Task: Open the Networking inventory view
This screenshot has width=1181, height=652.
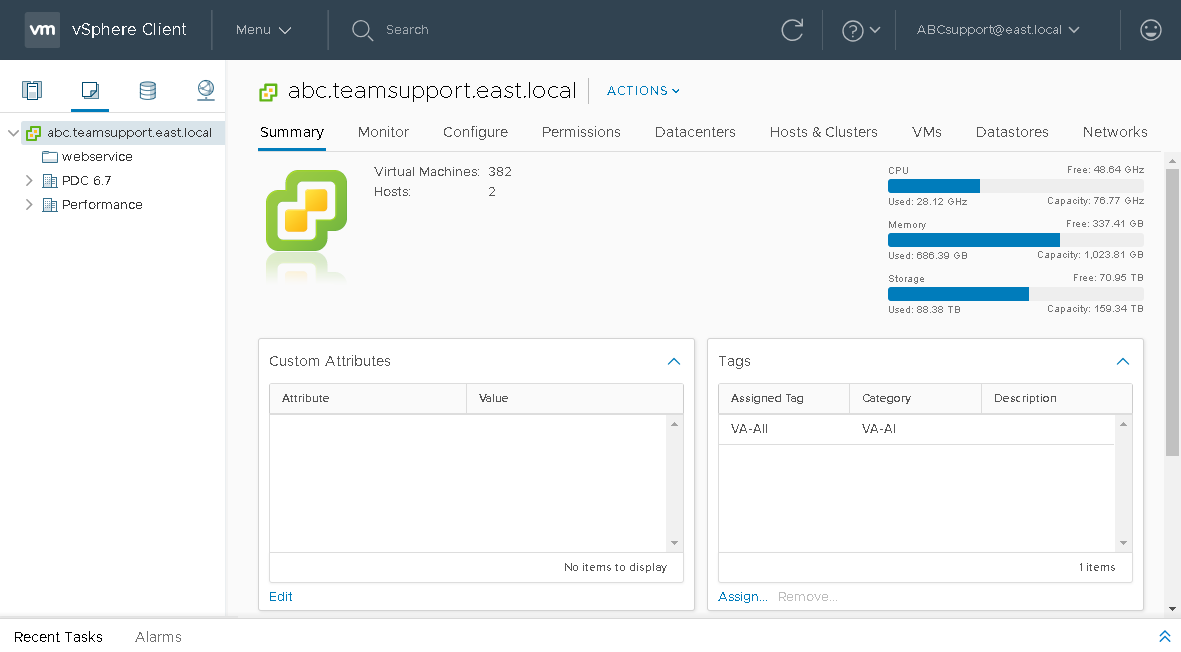Action: pyautogui.click(x=205, y=89)
